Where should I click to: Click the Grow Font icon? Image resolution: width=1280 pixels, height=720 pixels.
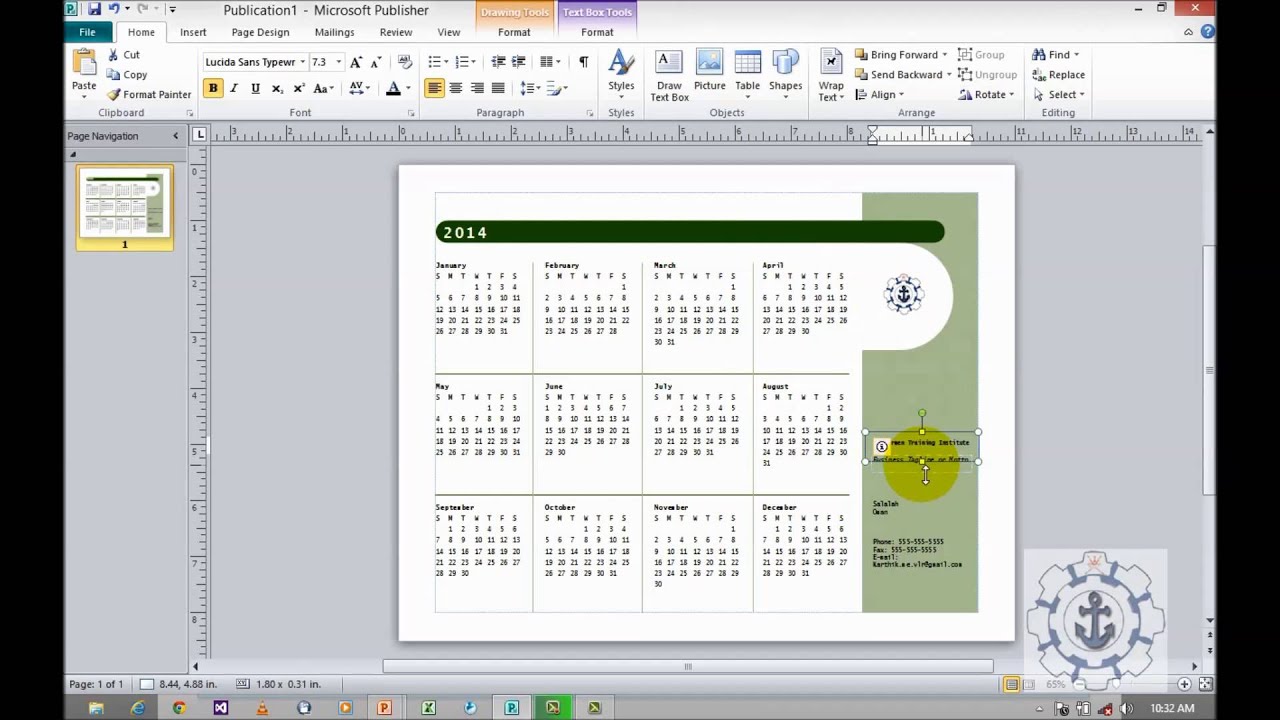[356, 62]
